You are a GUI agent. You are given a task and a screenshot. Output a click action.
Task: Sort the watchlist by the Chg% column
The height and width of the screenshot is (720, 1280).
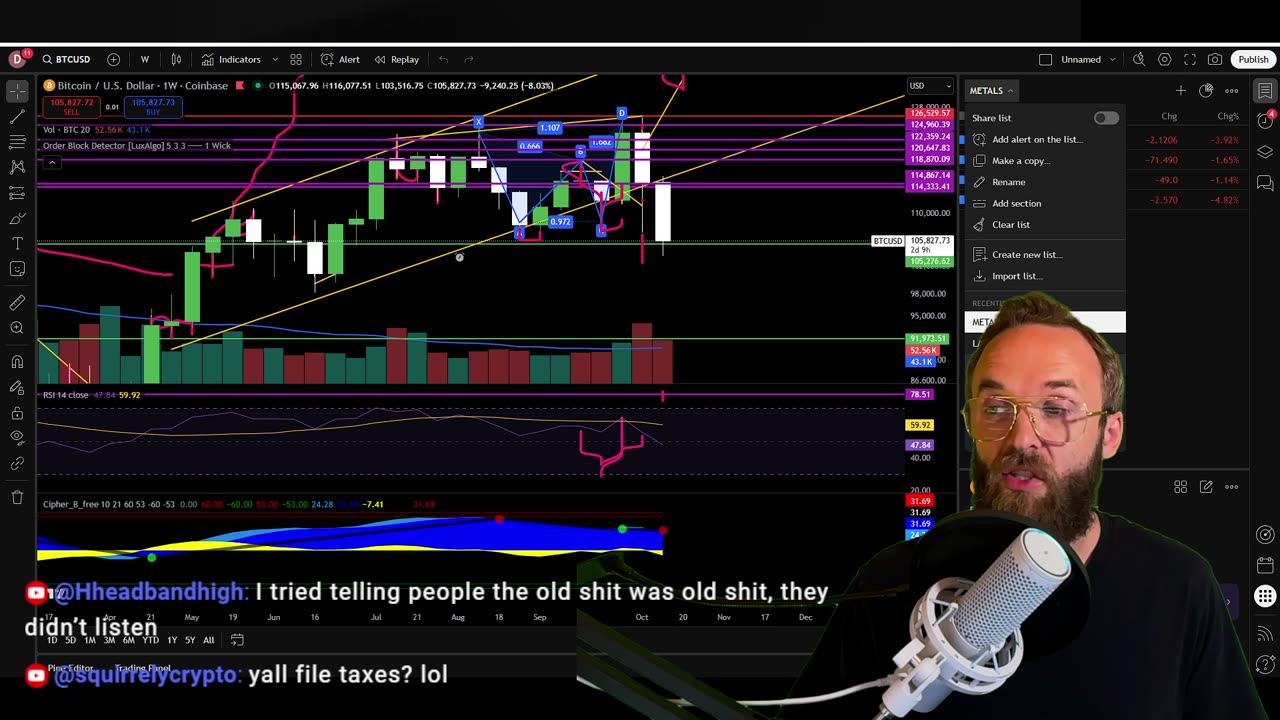click(x=1228, y=117)
